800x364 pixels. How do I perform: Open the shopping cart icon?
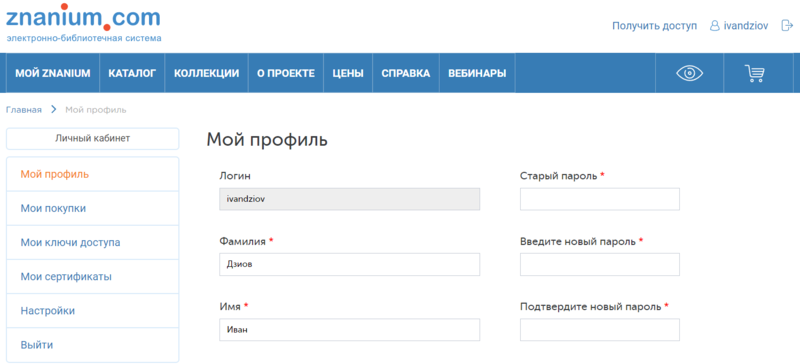(754, 73)
